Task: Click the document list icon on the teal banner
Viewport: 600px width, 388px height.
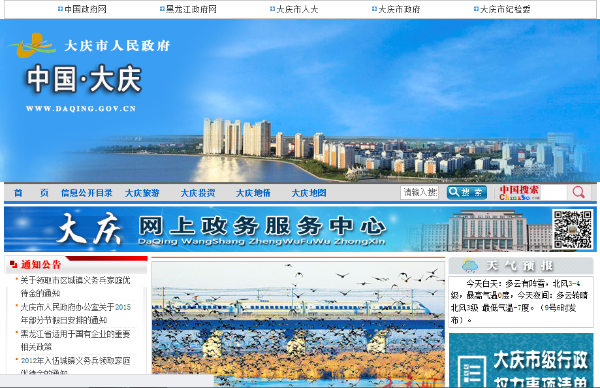Action: coord(471,371)
